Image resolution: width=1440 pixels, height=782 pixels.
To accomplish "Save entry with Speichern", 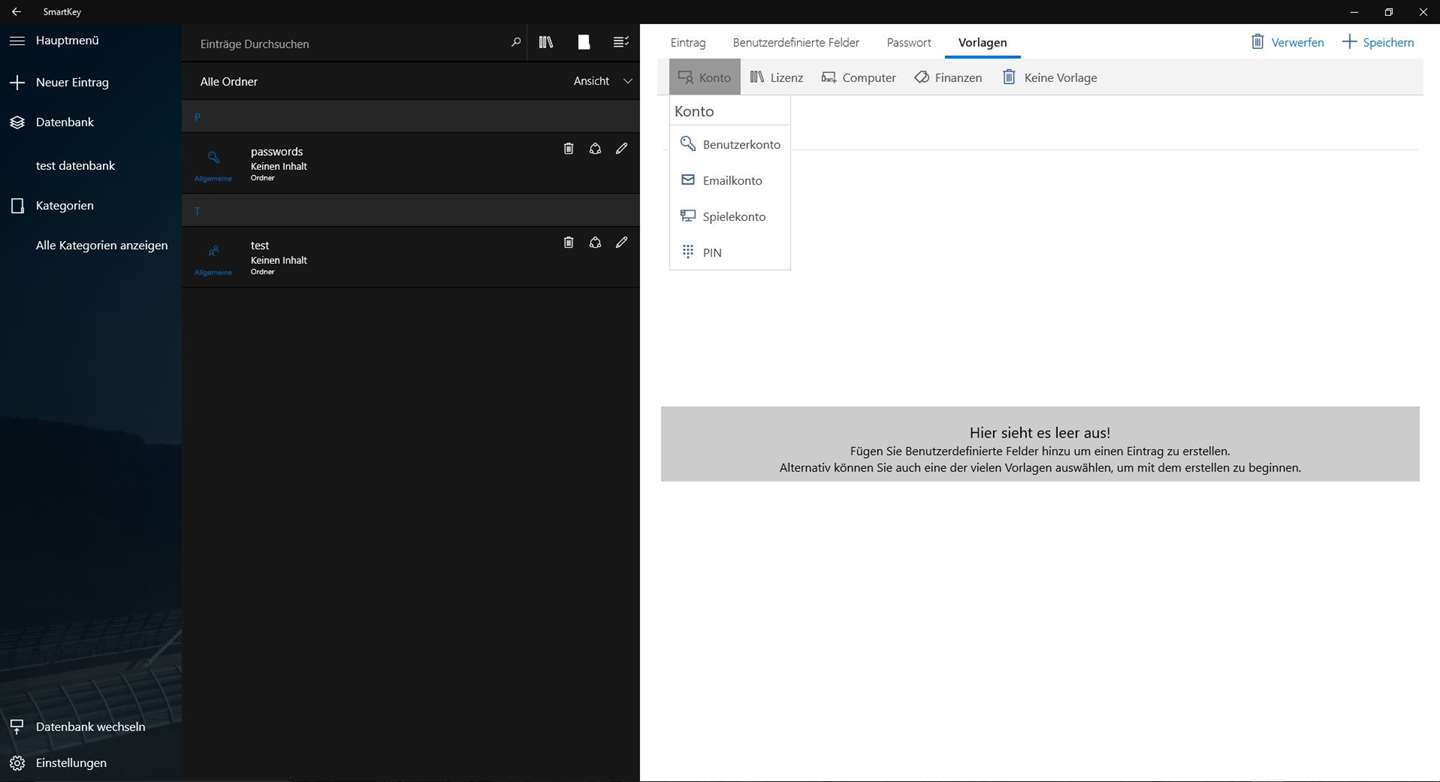I will 1378,42.
